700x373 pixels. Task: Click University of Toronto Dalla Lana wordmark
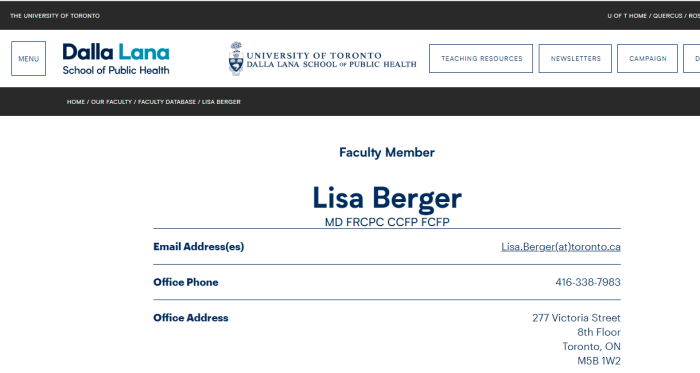(x=331, y=60)
